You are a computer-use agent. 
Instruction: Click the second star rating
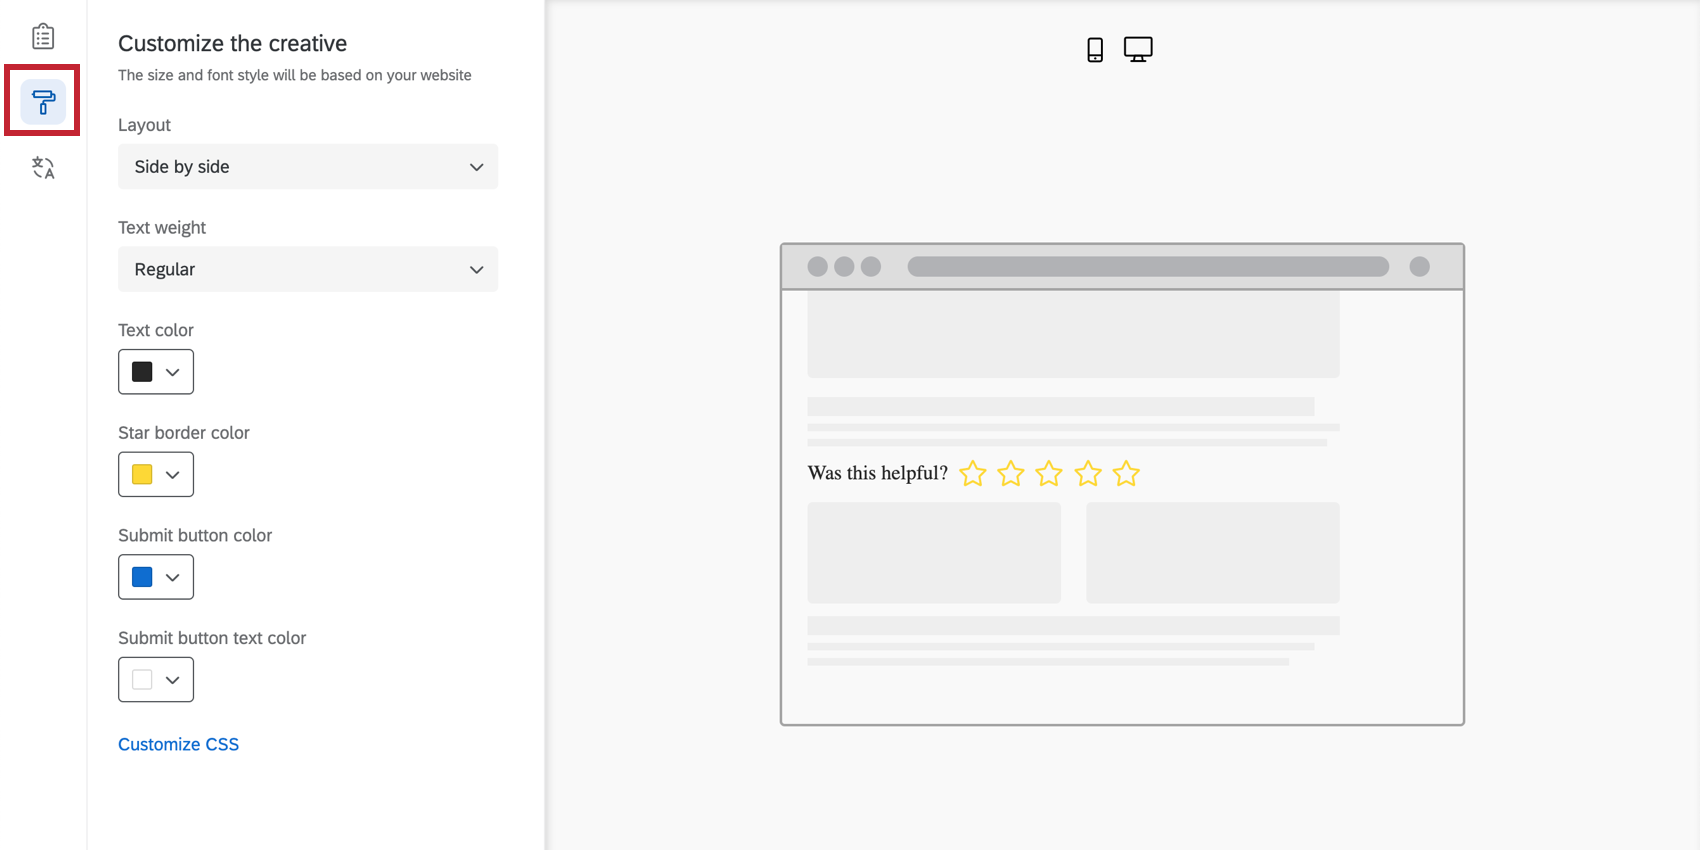pyautogui.click(x=1011, y=473)
